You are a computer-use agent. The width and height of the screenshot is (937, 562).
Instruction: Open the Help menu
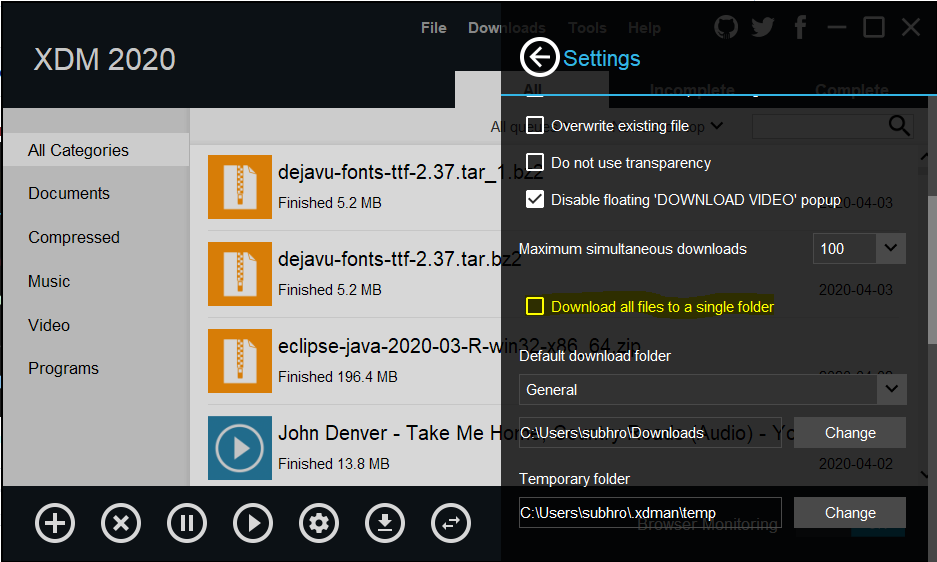coord(644,28)
